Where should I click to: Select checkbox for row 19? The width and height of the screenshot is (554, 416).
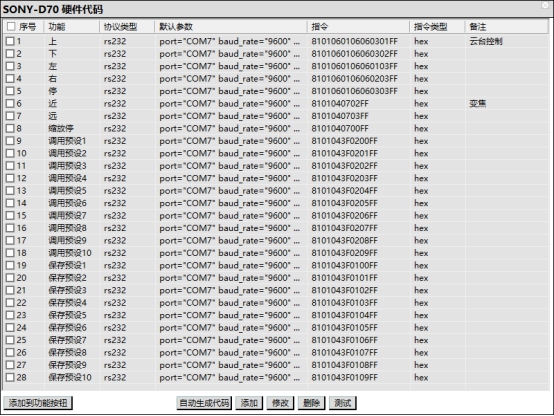(10, 265)
